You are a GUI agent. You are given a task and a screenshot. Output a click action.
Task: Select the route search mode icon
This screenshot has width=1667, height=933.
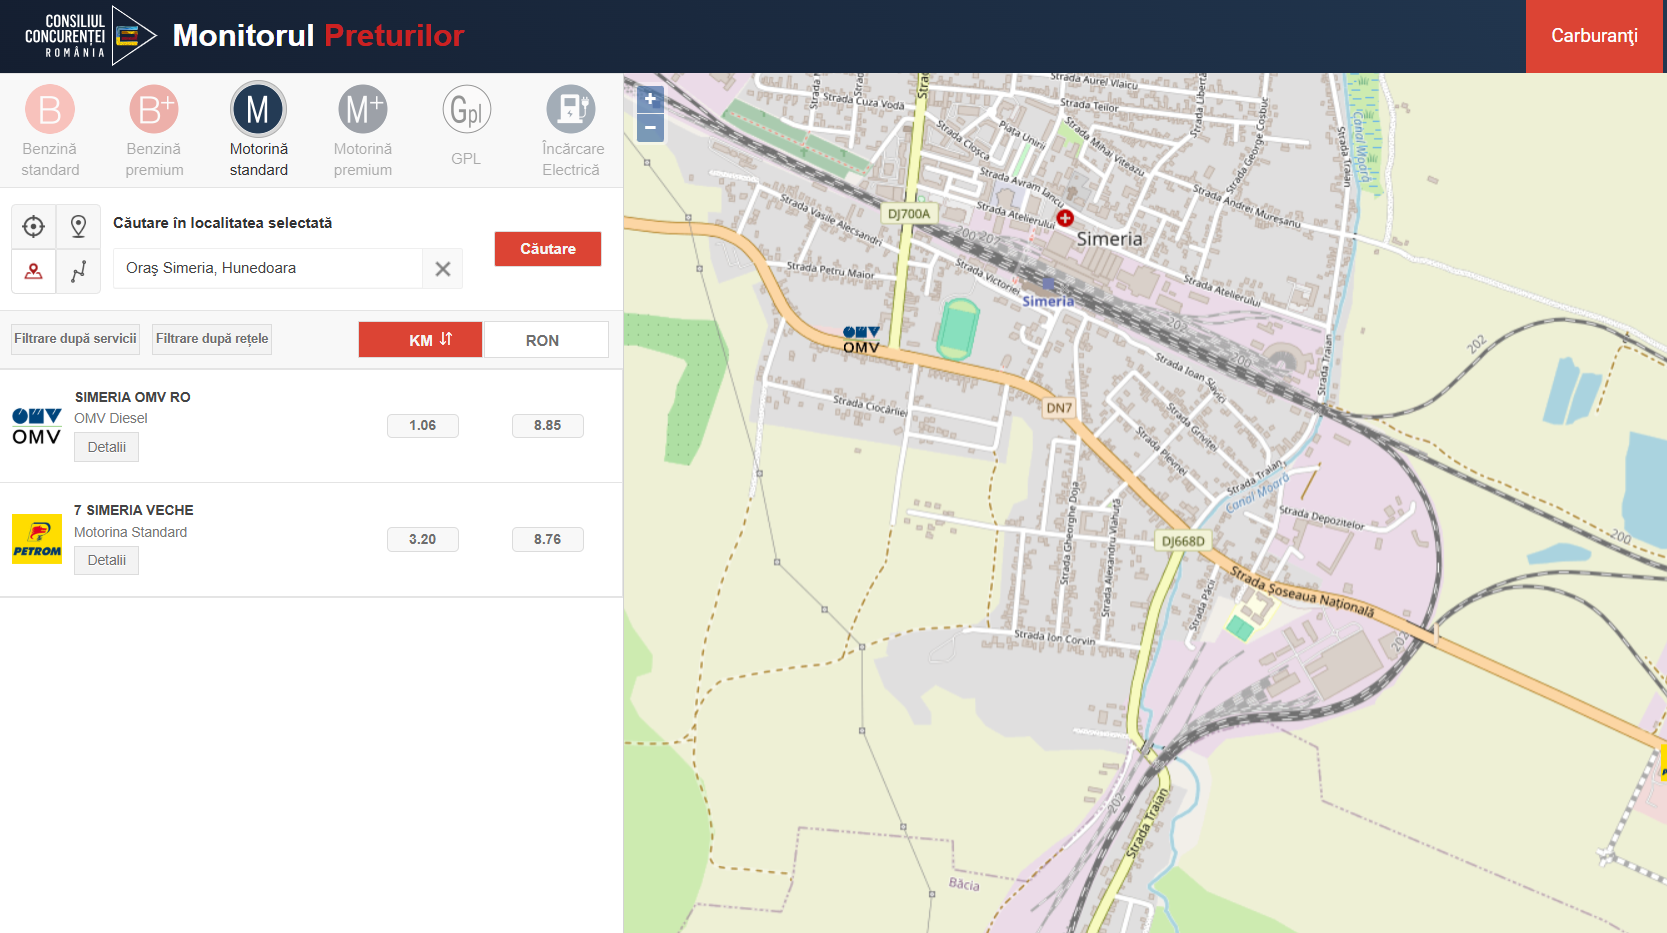pos(78,271)
